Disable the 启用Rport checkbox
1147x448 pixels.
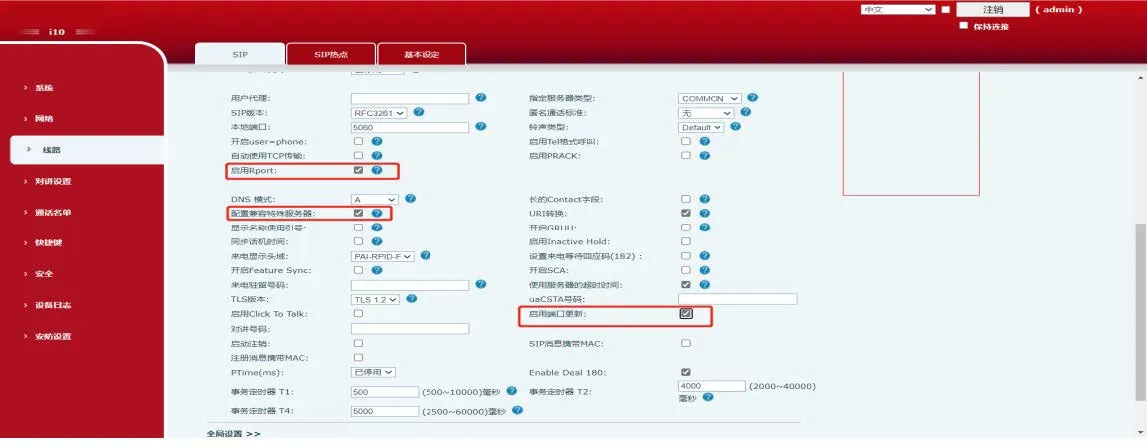click(358, 170)
